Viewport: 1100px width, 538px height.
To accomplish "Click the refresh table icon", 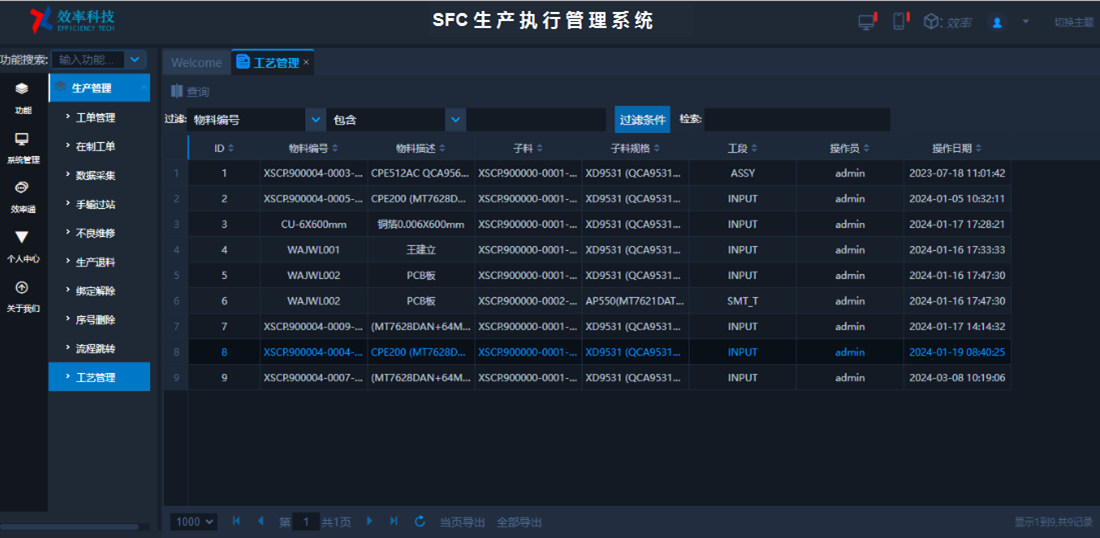I will (420, 521).
